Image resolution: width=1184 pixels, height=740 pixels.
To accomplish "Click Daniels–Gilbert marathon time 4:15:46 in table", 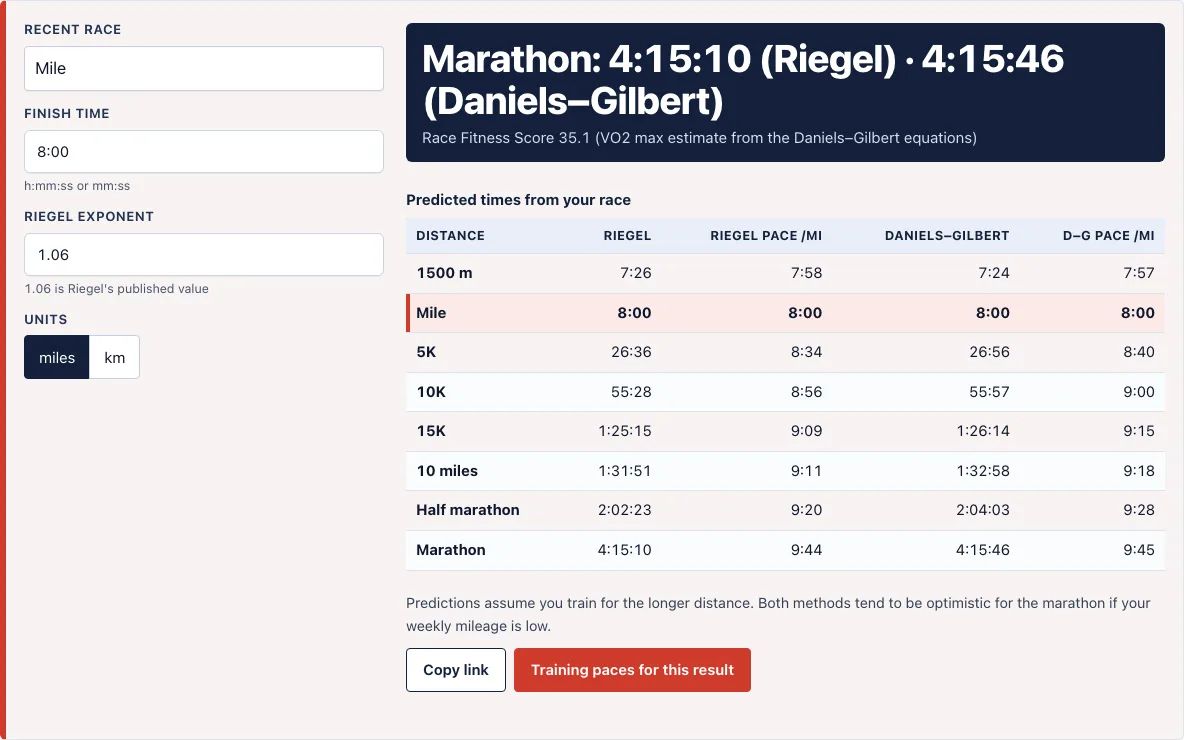I will (x=982, y=550).
